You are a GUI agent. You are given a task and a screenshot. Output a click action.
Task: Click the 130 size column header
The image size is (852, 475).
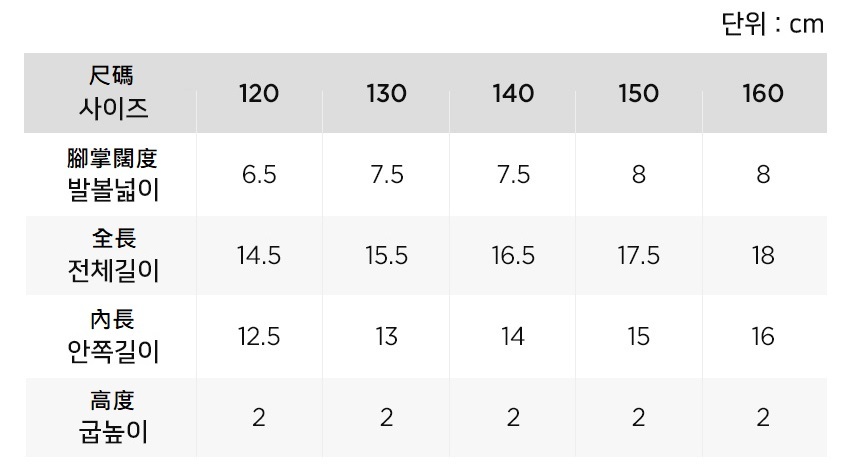click(386, 94)
